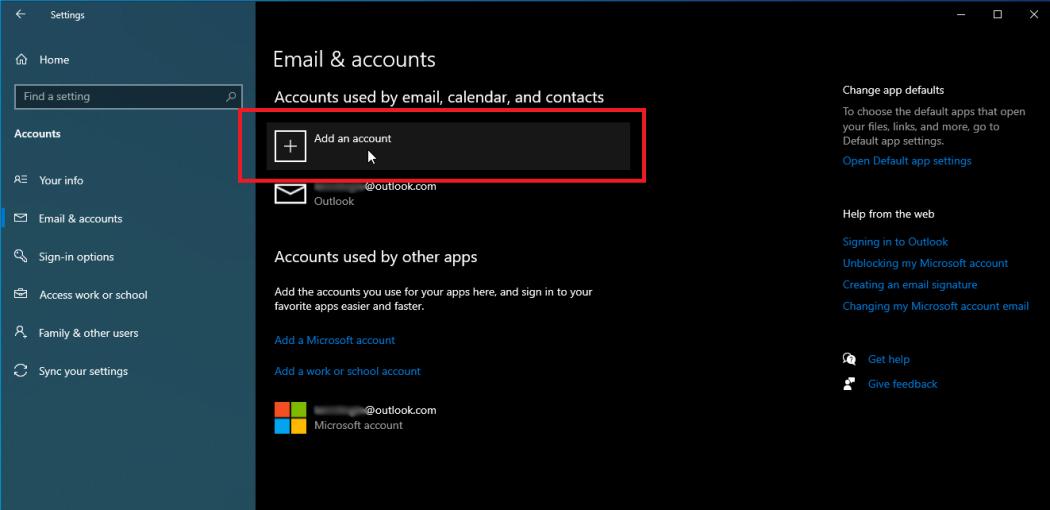Click the Sign-in options key icon
This screenshot has height=510, width=1050.
(21, 256)
